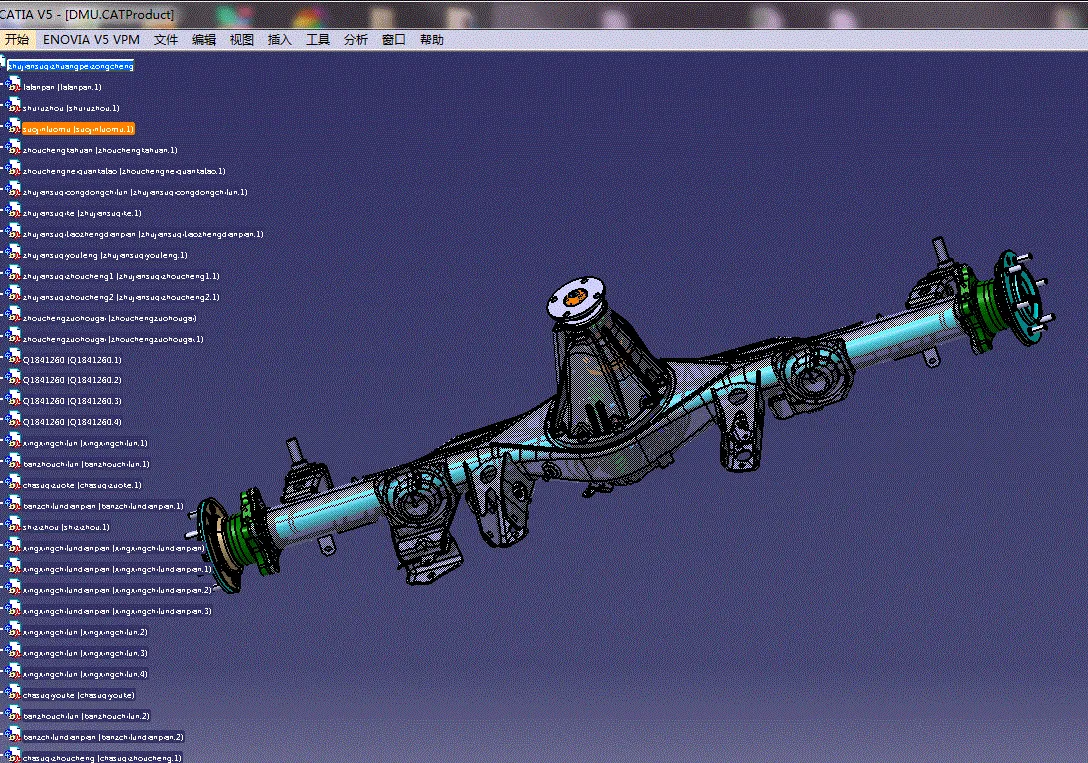Open the 工具 menu
Viewport: 1088px width, 763px height.
pos(318,40)
